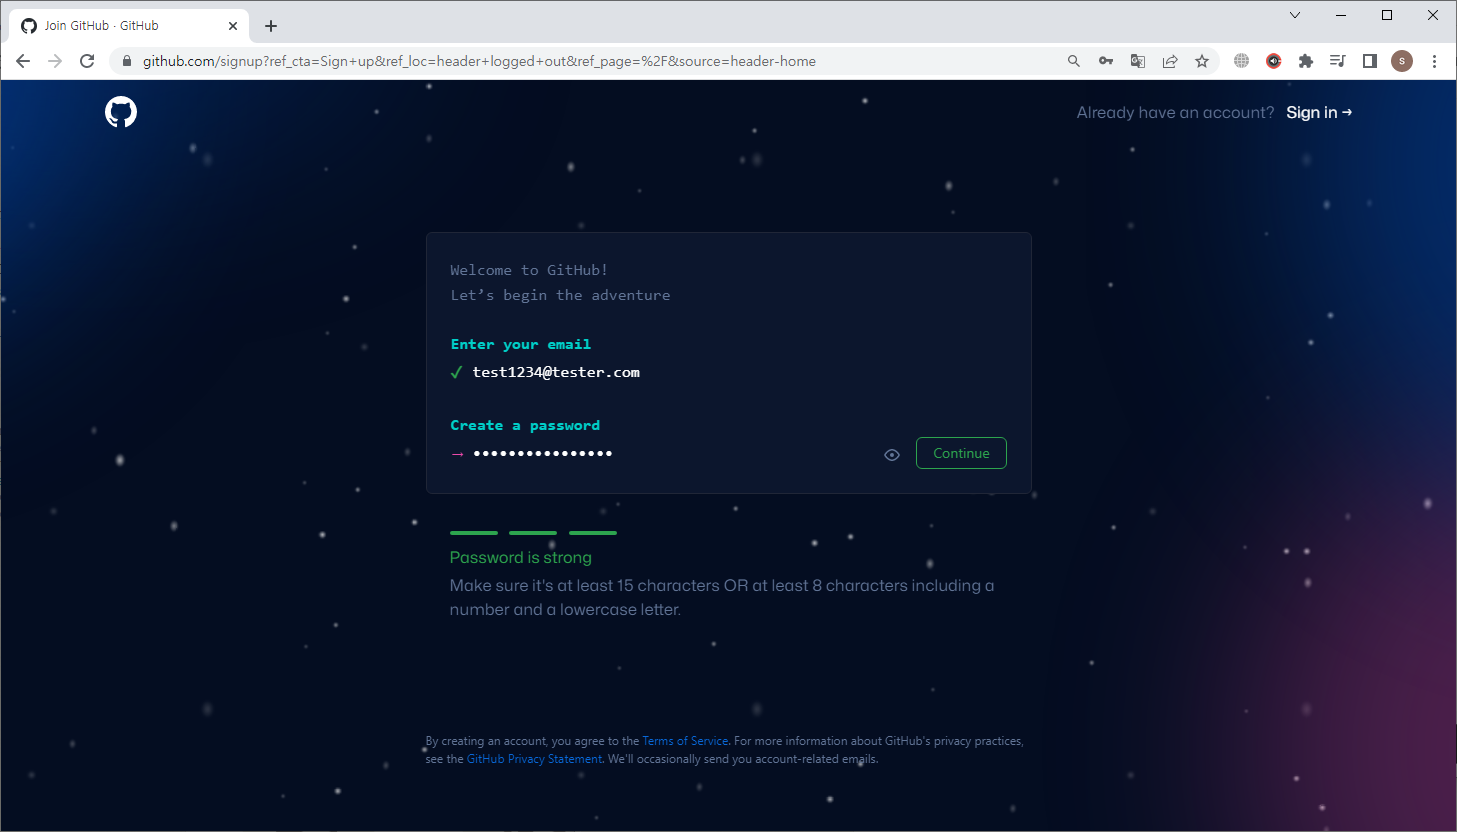Expand the tab search chevron
This screenshot has height=832, width=1457.
[1295, 15]
